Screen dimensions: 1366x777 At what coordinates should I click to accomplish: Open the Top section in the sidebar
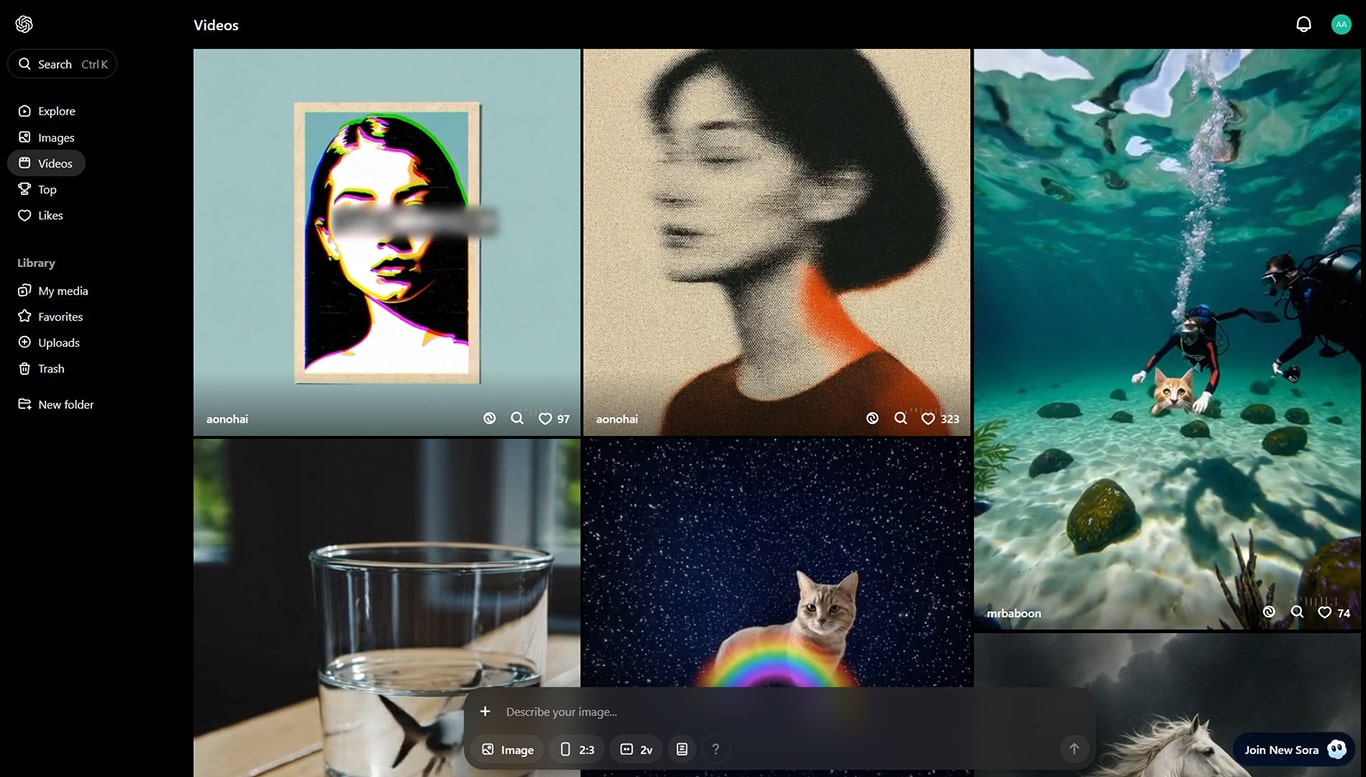(x=47, y=189)
